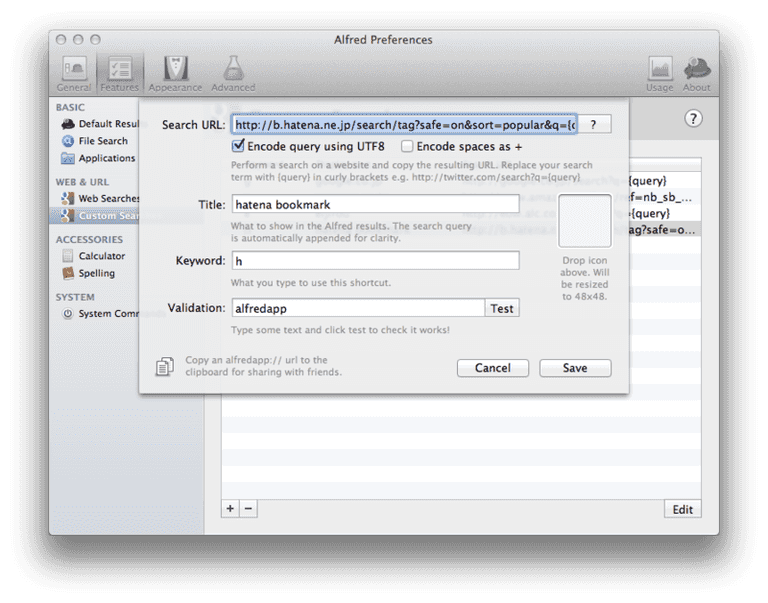This screenshot has width=768, height=603.
Task: Select Applications in sidebar
Action: click(x=98, y=158)
